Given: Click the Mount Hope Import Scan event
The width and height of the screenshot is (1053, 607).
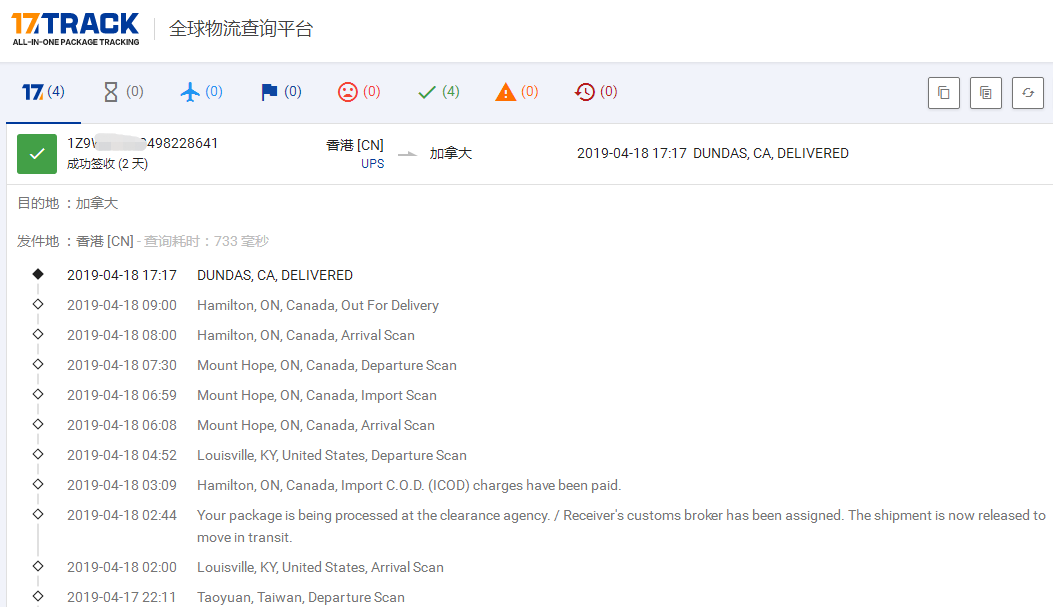Looking at the screenshot, I should point(316,395).
